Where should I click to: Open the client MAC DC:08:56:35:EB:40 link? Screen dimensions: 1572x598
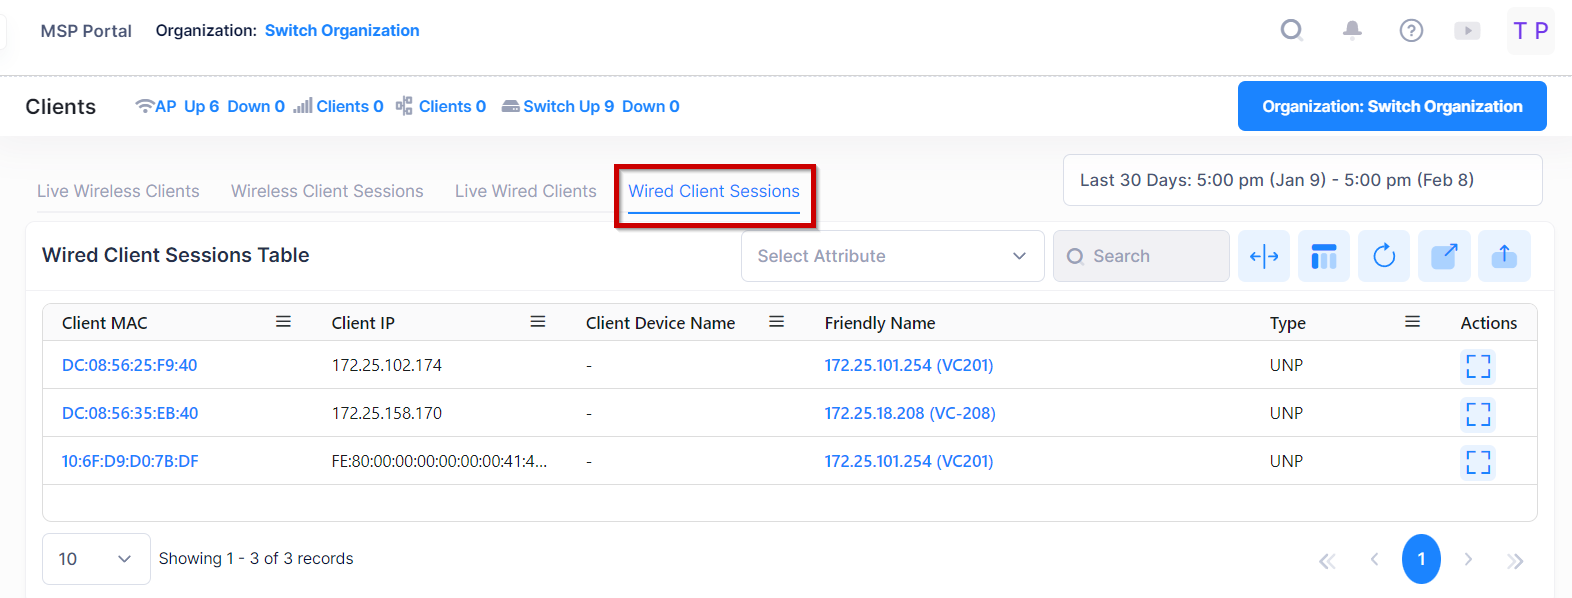coord(130,413)
